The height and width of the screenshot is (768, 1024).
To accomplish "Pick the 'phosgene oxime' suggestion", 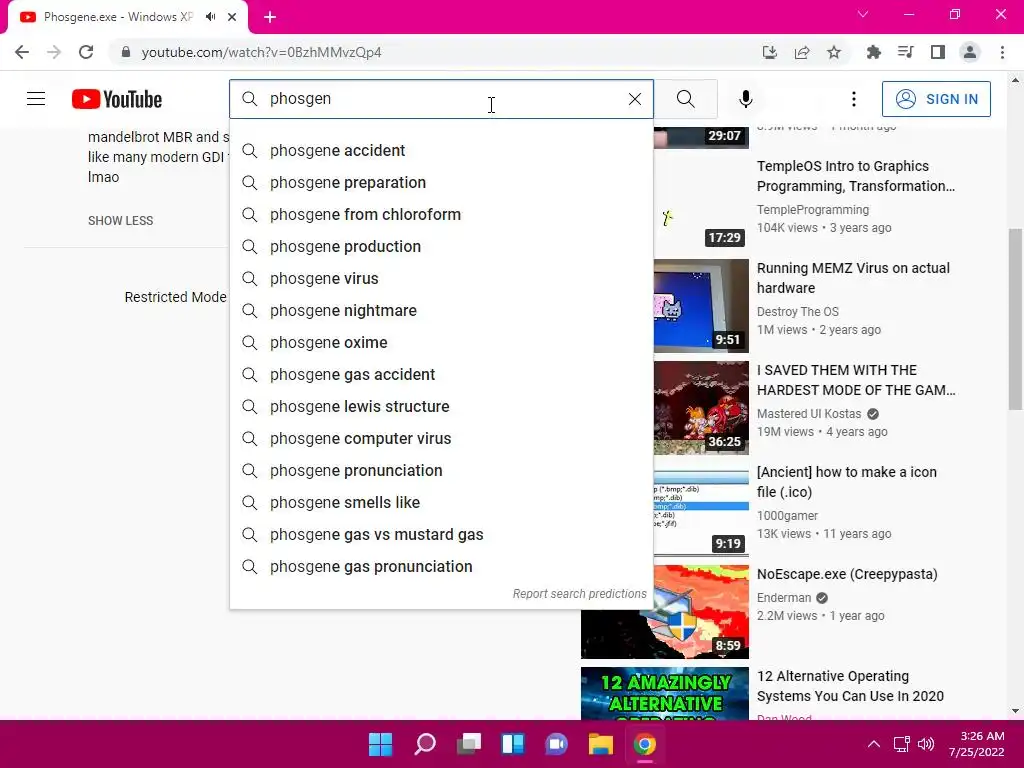I will [441, 342].
